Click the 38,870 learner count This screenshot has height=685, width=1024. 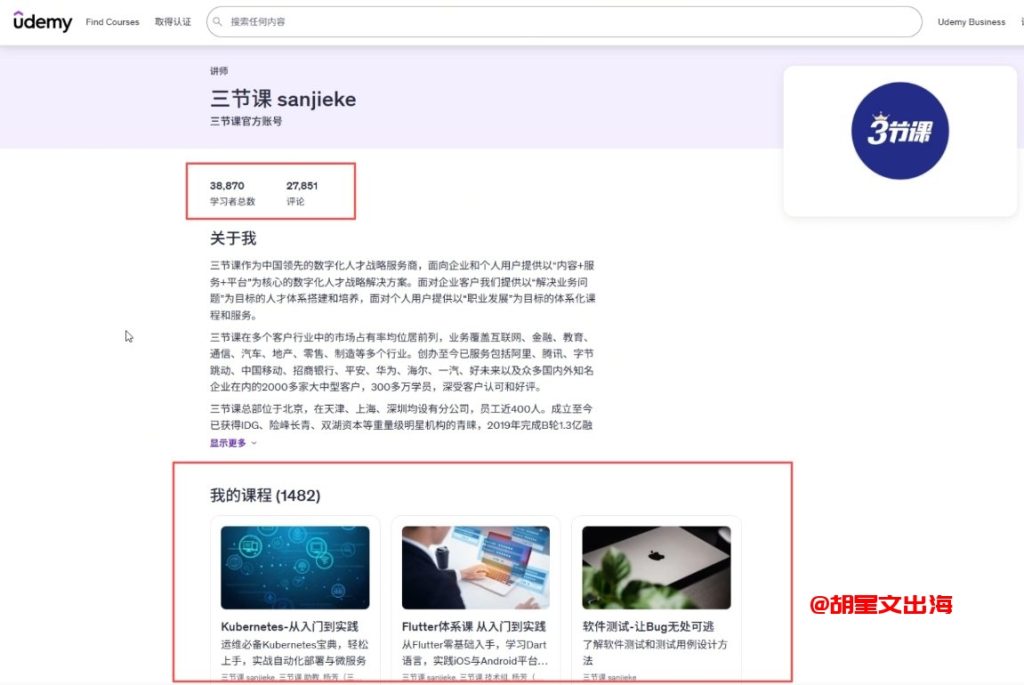click(227, 185)
